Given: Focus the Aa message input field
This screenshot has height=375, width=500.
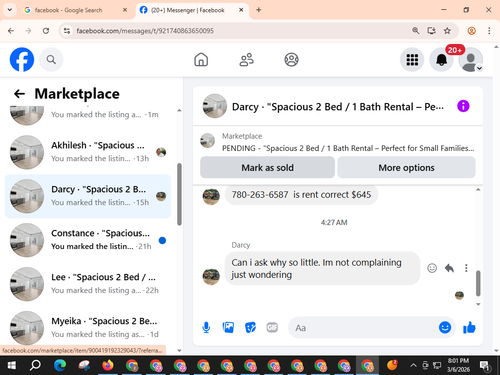Looking at the screenshot, I should [363, 328].
